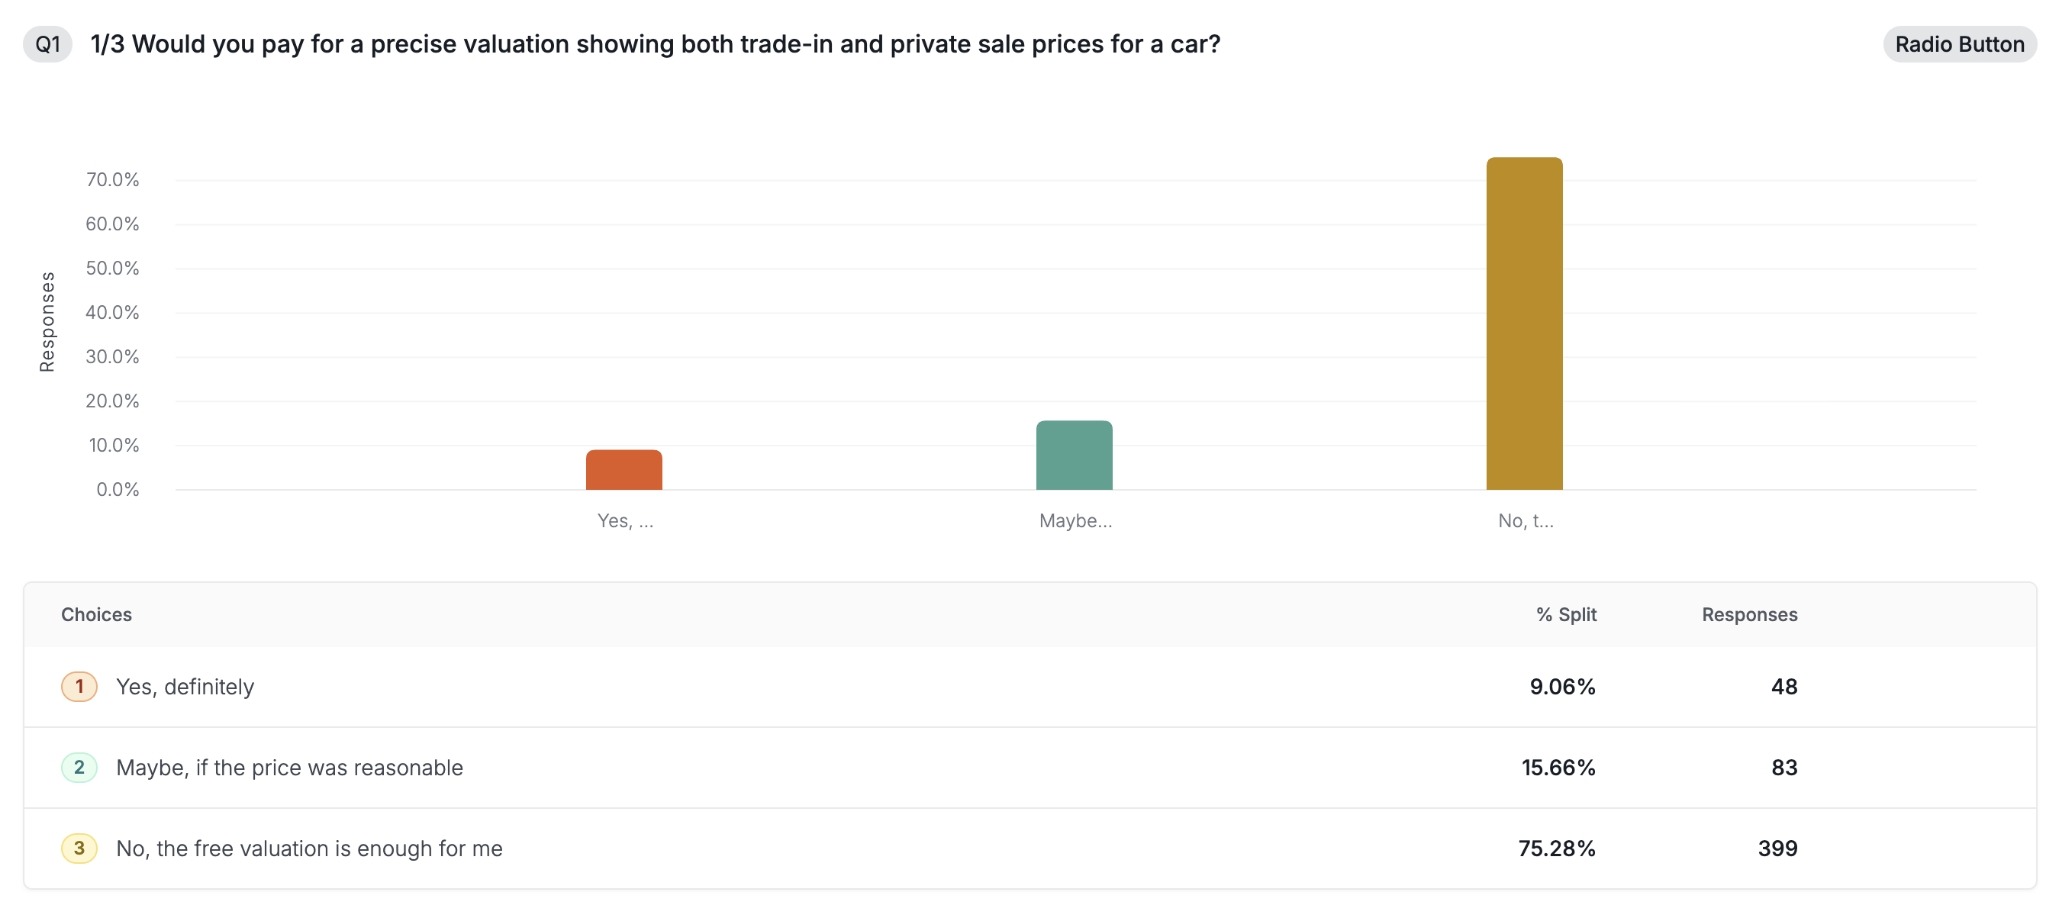
Task: Click the orange 'Yes' bar in chart
Action: coord(624,470)
